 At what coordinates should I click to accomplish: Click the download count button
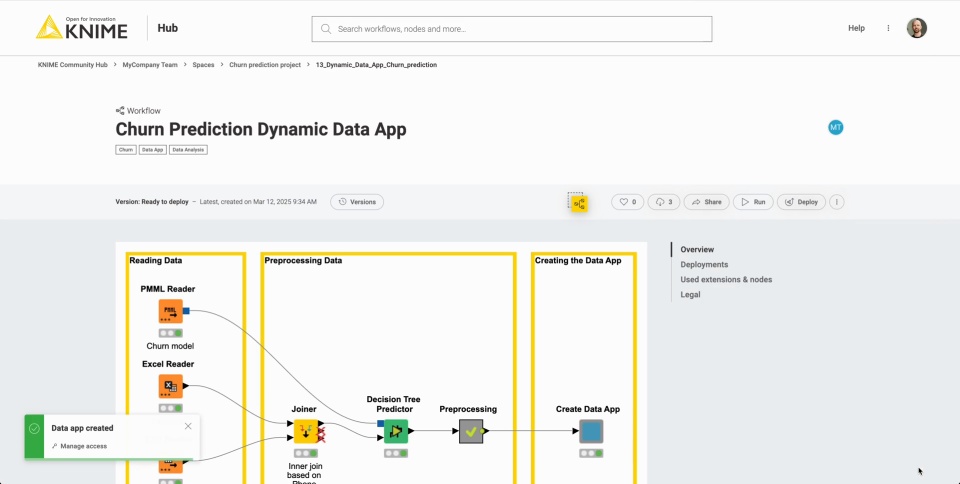[x=664, y=202]
